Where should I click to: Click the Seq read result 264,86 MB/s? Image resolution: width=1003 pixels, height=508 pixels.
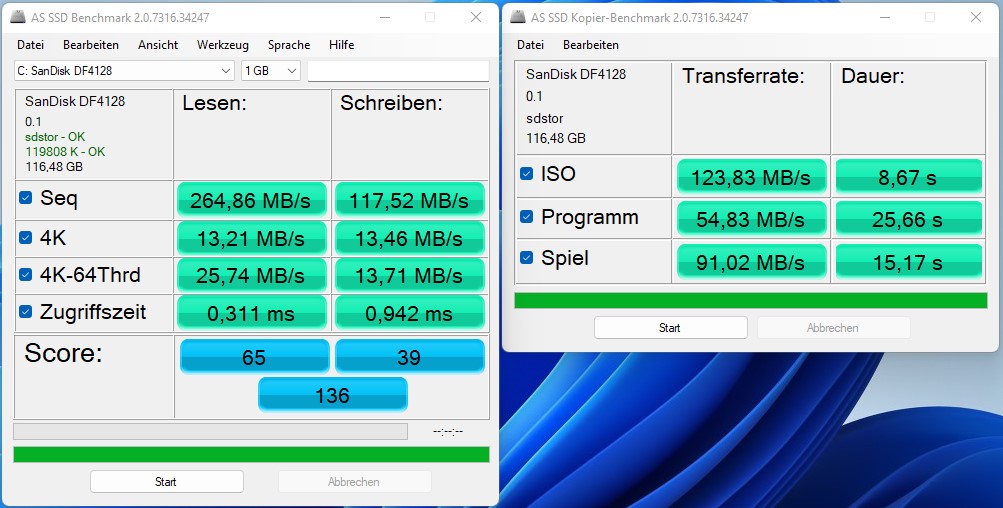[x=251, y=200]
